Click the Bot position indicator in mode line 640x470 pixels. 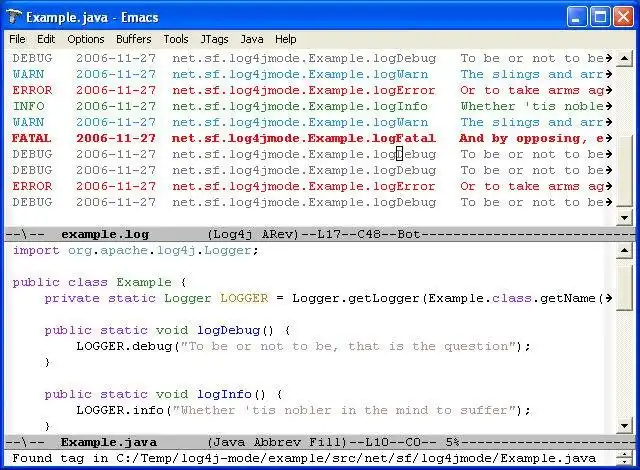pos(408,234)
